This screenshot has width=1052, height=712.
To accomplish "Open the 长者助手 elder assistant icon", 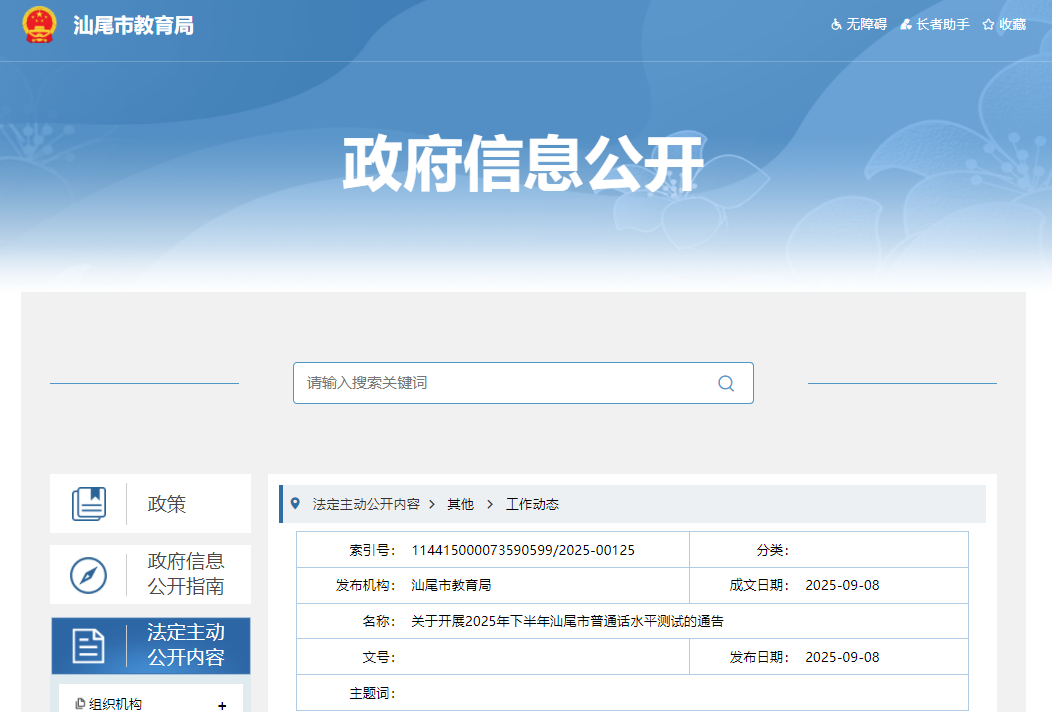I will click(906, 24).
